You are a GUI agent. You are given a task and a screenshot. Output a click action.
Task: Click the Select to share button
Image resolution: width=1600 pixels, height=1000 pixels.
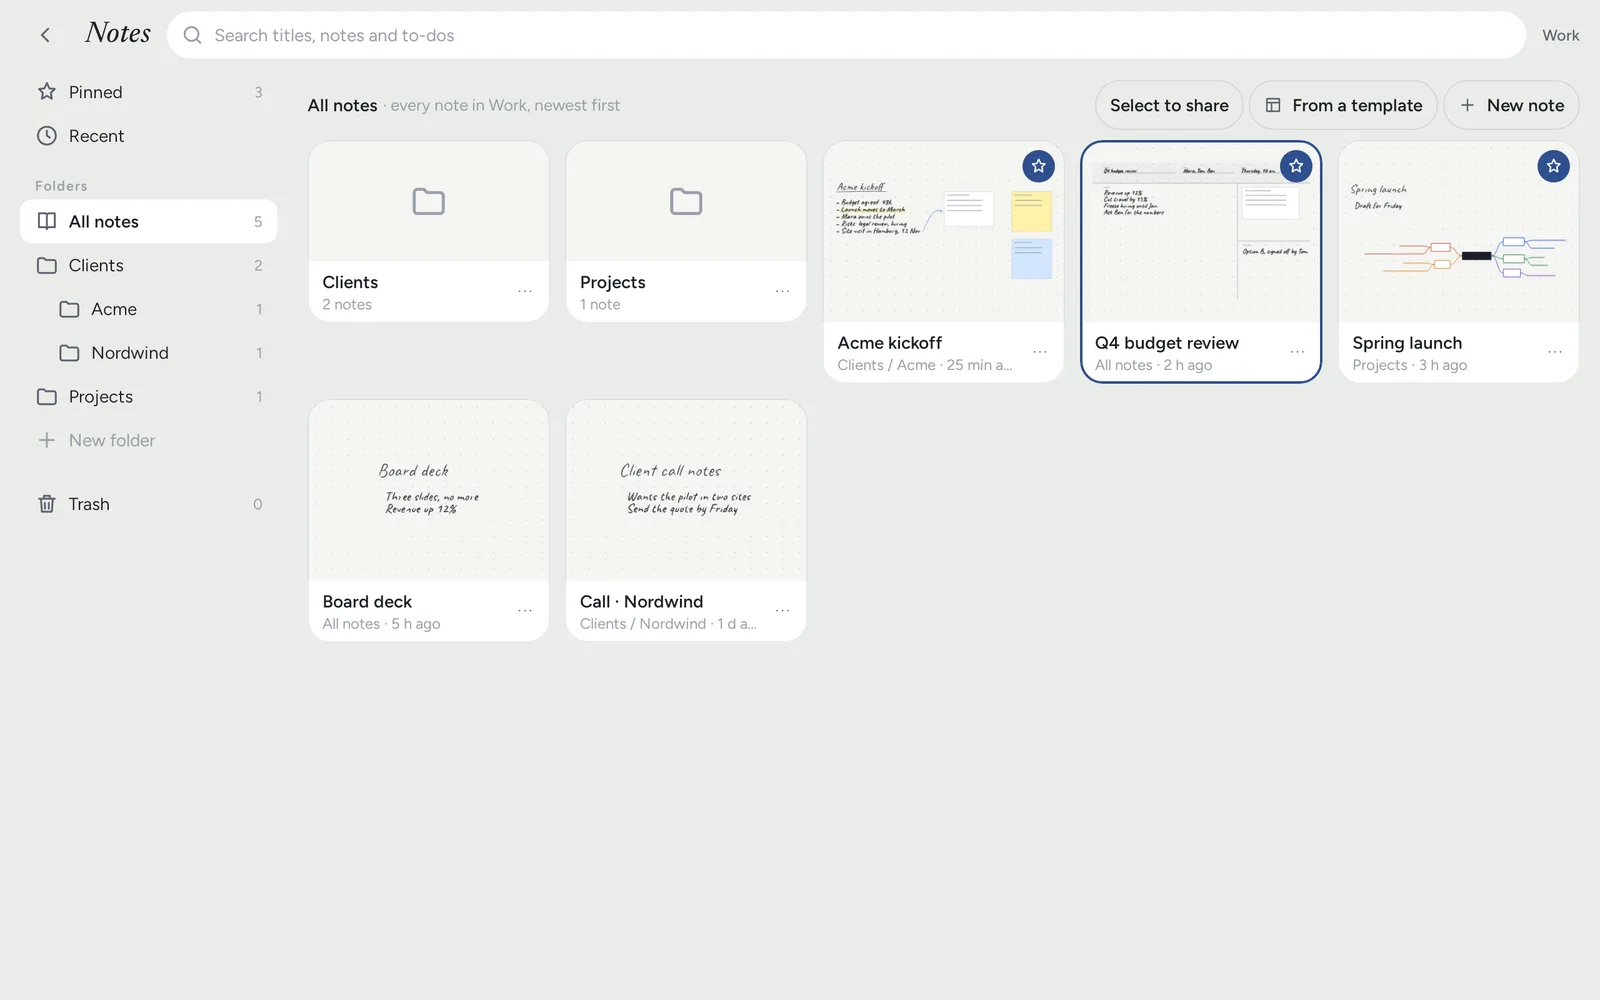(x=1169, y=105)
